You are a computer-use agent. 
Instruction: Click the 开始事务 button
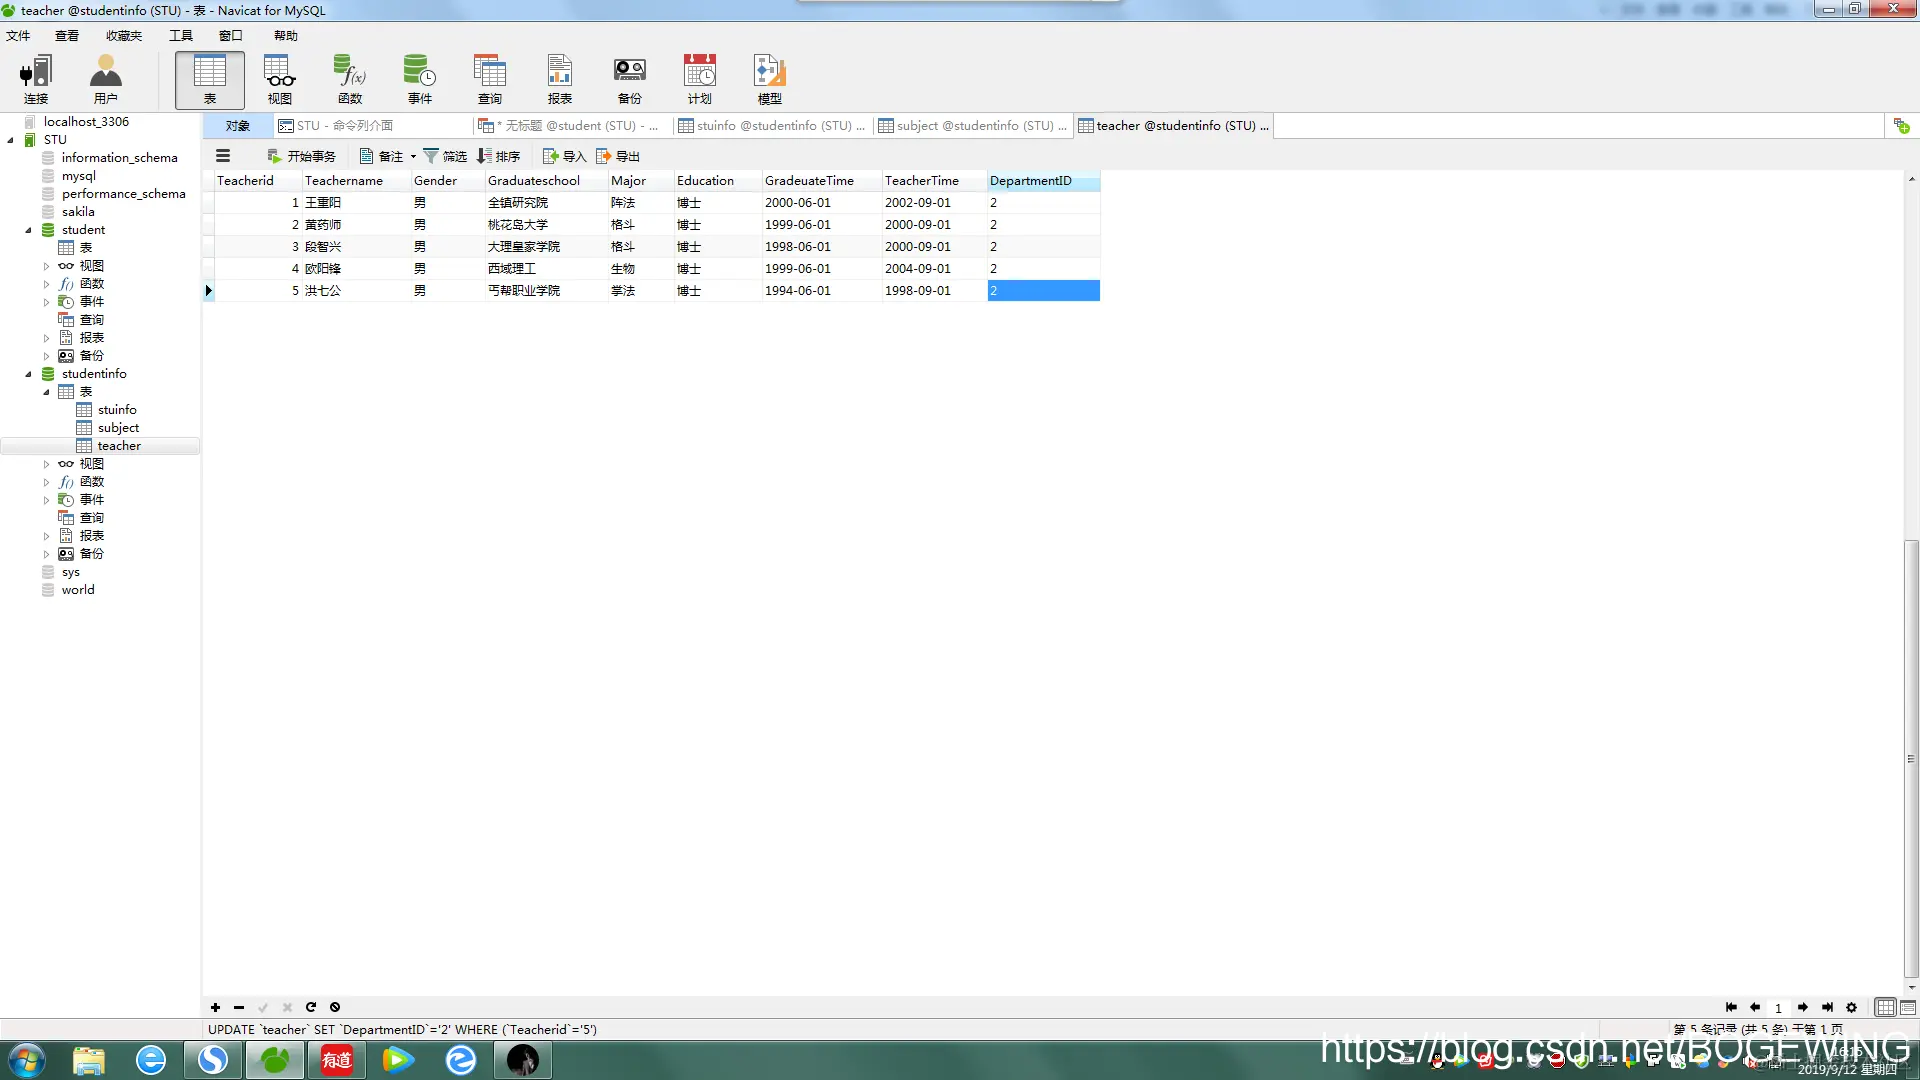tap(301, 156)
